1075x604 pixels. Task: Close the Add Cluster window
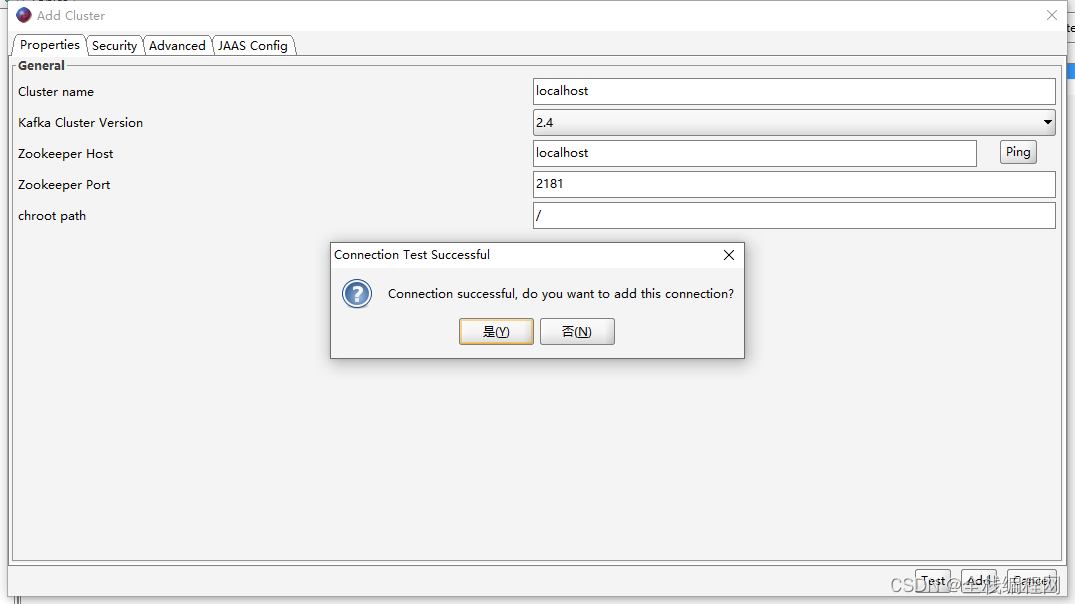[1052, 15]
